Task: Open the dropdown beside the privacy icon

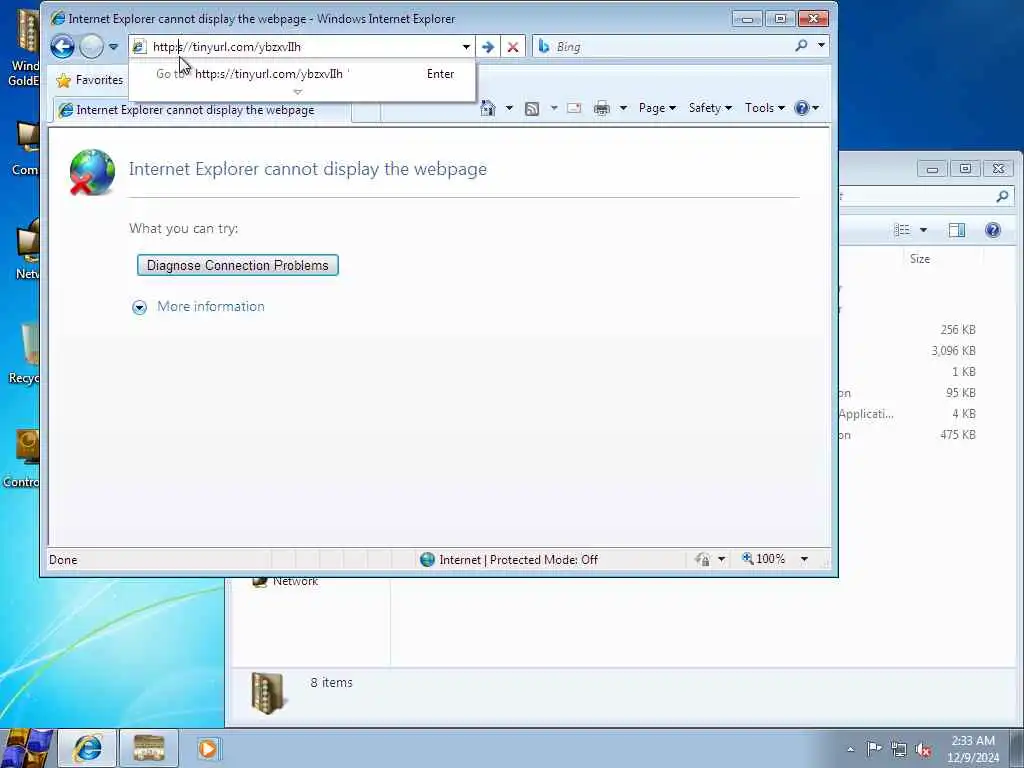Action: click(x=722, y=559)
